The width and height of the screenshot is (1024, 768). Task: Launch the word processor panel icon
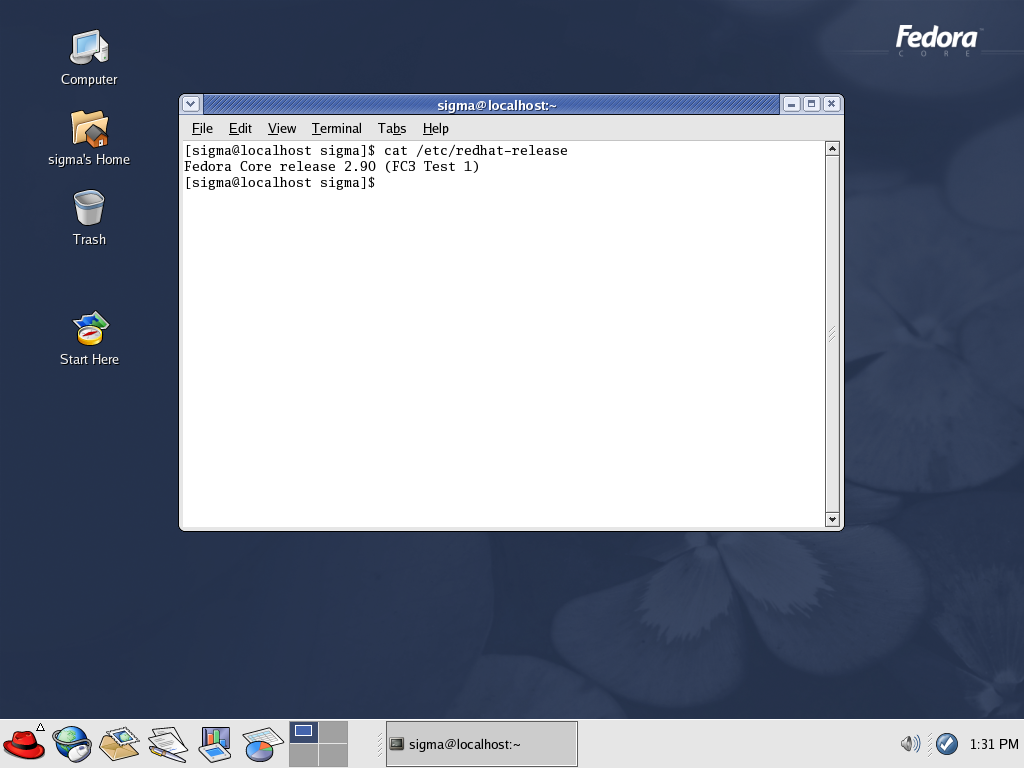(x=168, y=744)
